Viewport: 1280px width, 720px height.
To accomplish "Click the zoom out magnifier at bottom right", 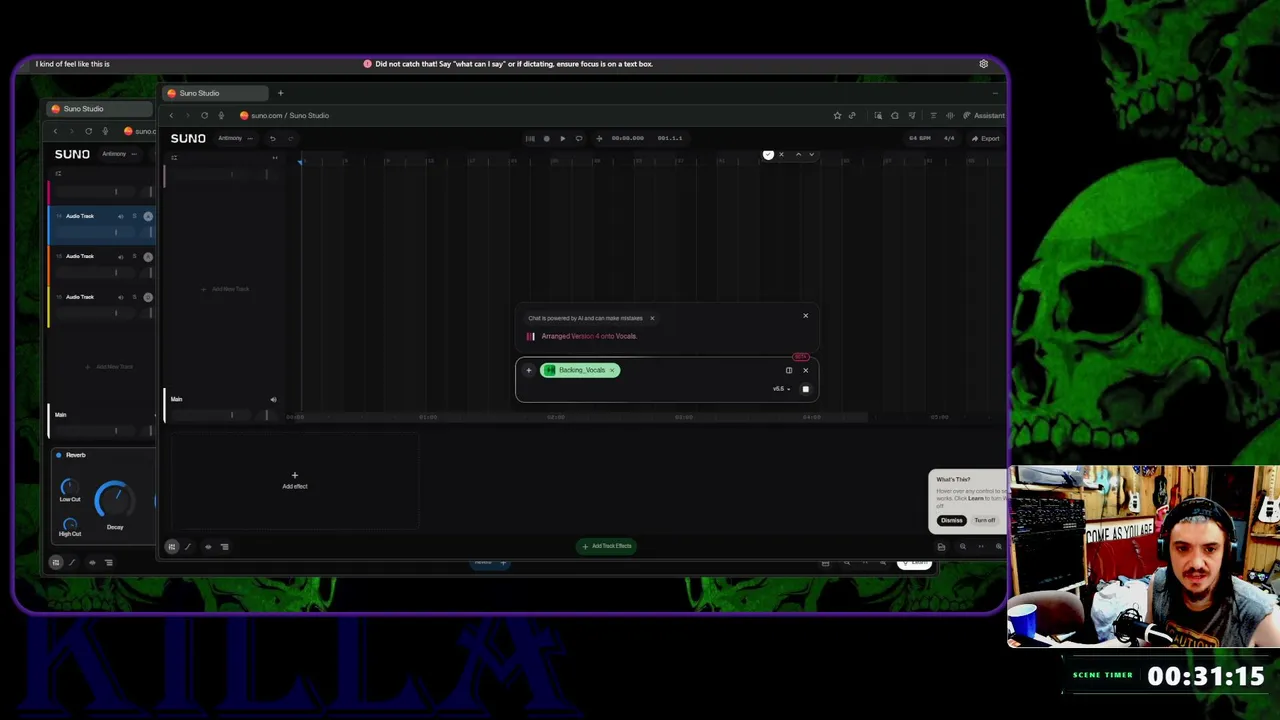I will click(962, 546).
